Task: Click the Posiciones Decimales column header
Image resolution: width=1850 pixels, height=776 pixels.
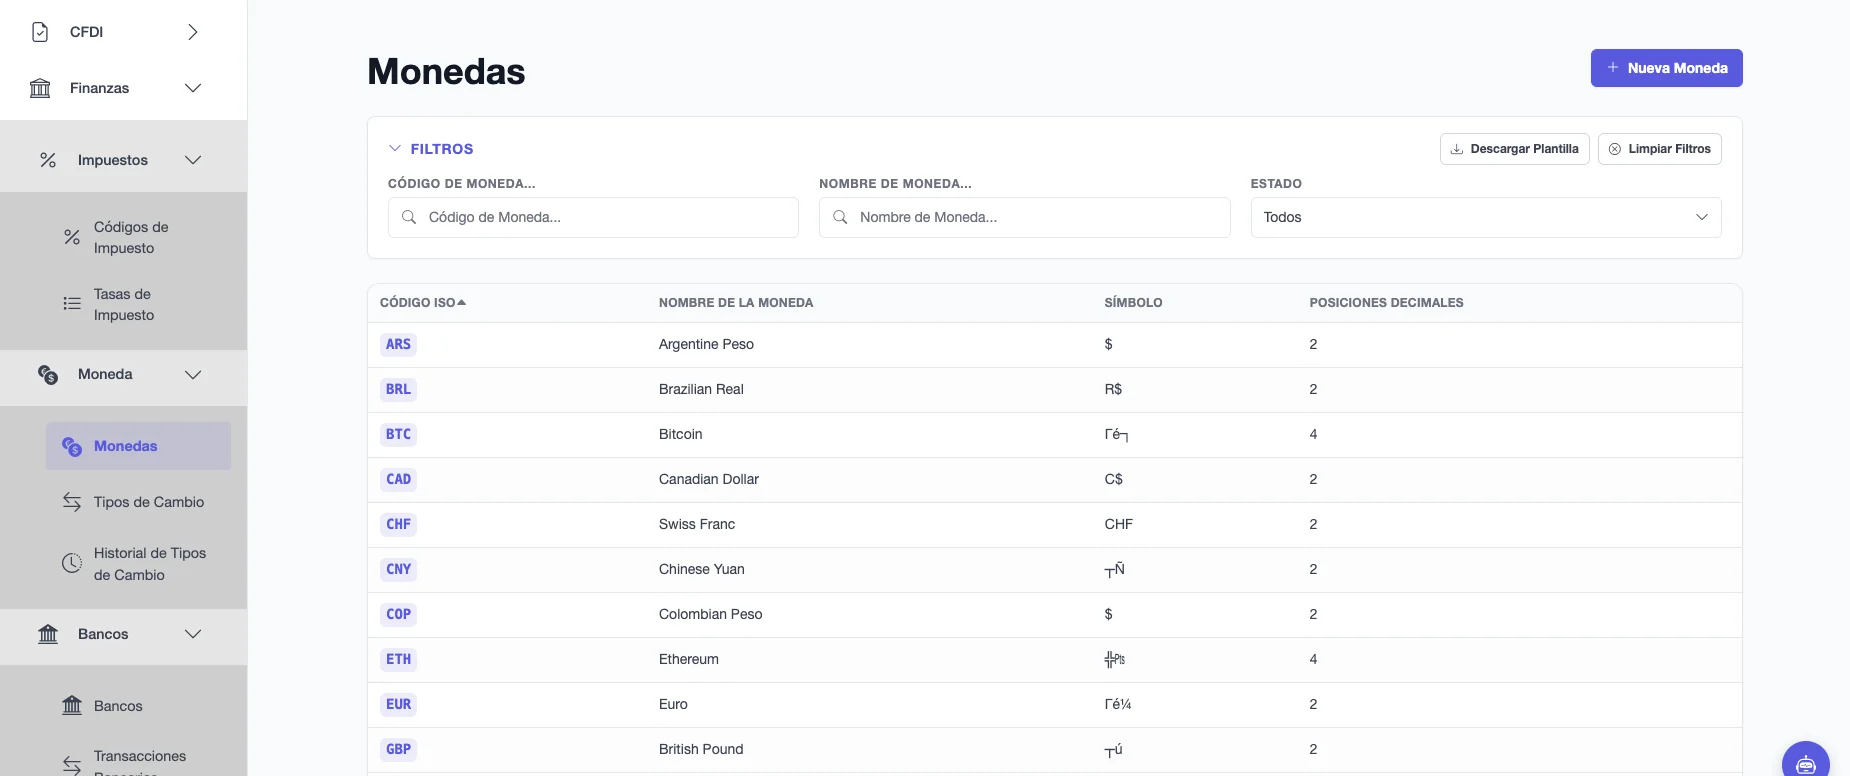Action: click(1386, 302)
